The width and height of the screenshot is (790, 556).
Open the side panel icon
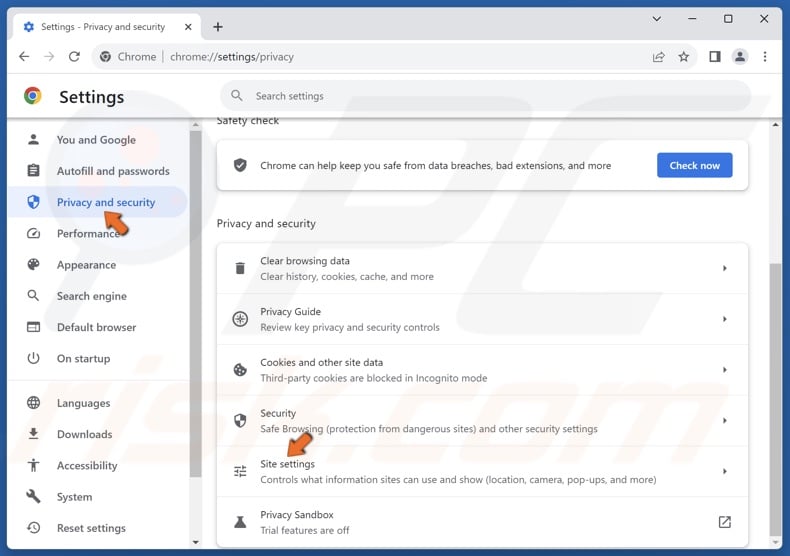click(714, 57)
